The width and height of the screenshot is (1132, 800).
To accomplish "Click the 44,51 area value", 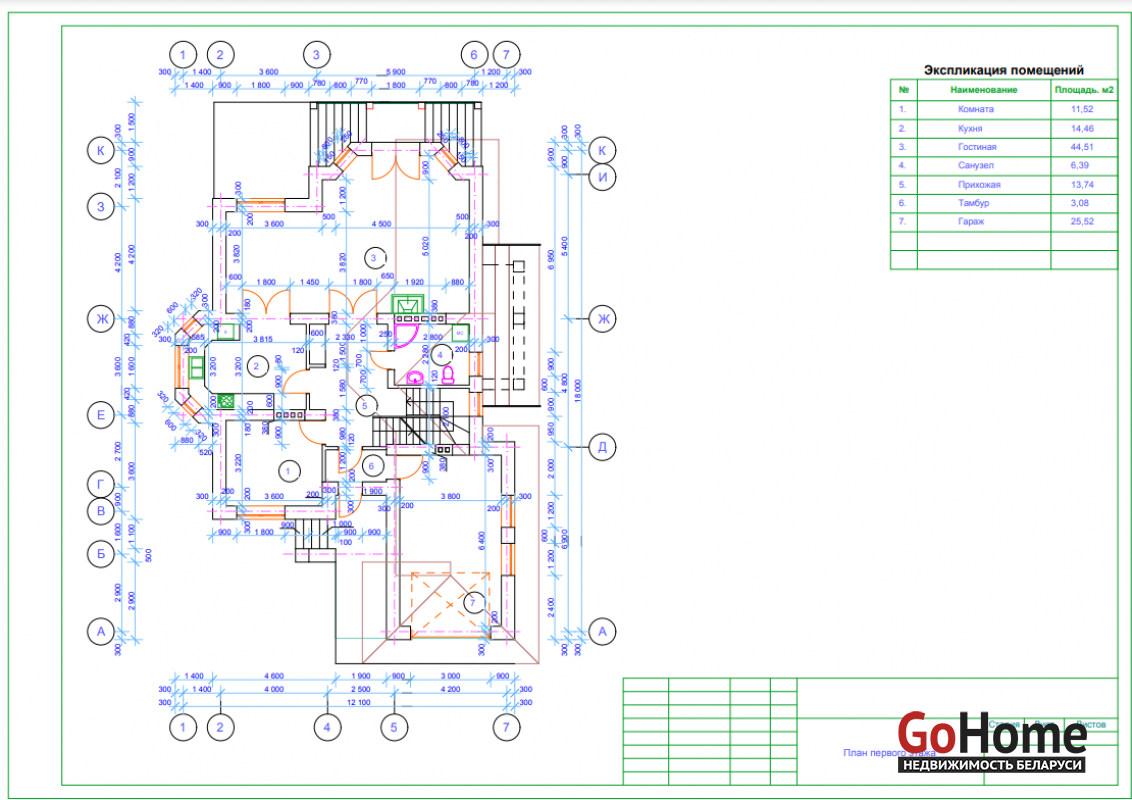I will coord(1082,147).
